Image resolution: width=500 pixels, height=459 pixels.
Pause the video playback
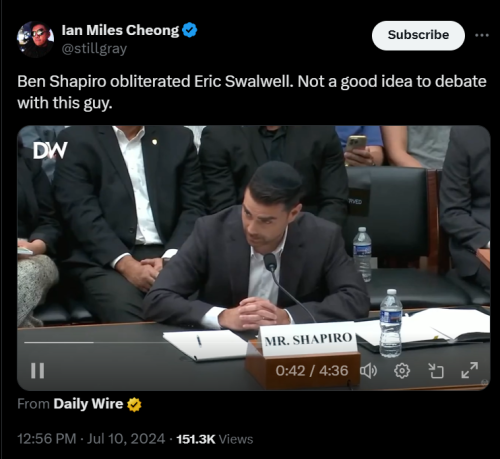point(37,370)
